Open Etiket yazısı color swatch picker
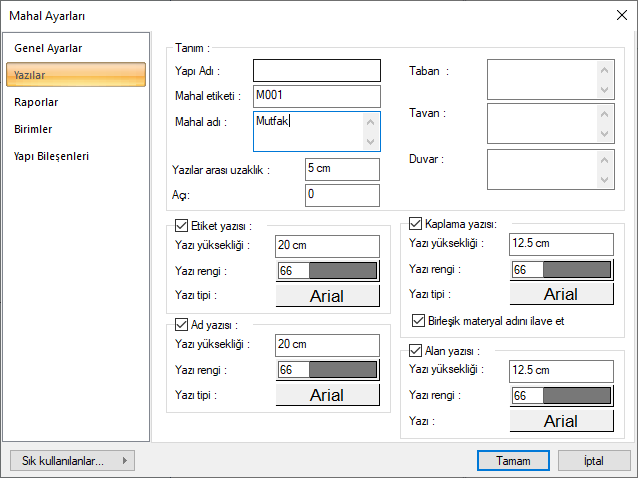Screen dimensions: 638x478 [x=328, y=271]
